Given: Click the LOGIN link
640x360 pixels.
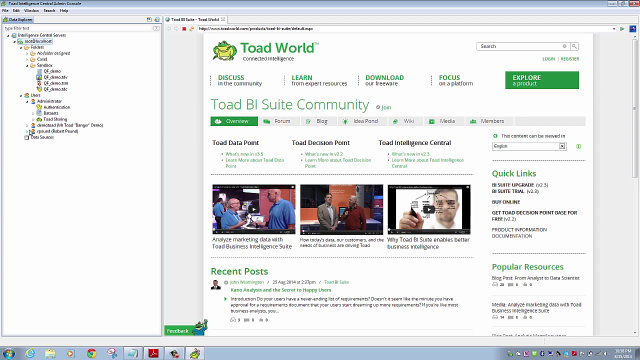Looking at the screenshot, I should pos(549,59).
